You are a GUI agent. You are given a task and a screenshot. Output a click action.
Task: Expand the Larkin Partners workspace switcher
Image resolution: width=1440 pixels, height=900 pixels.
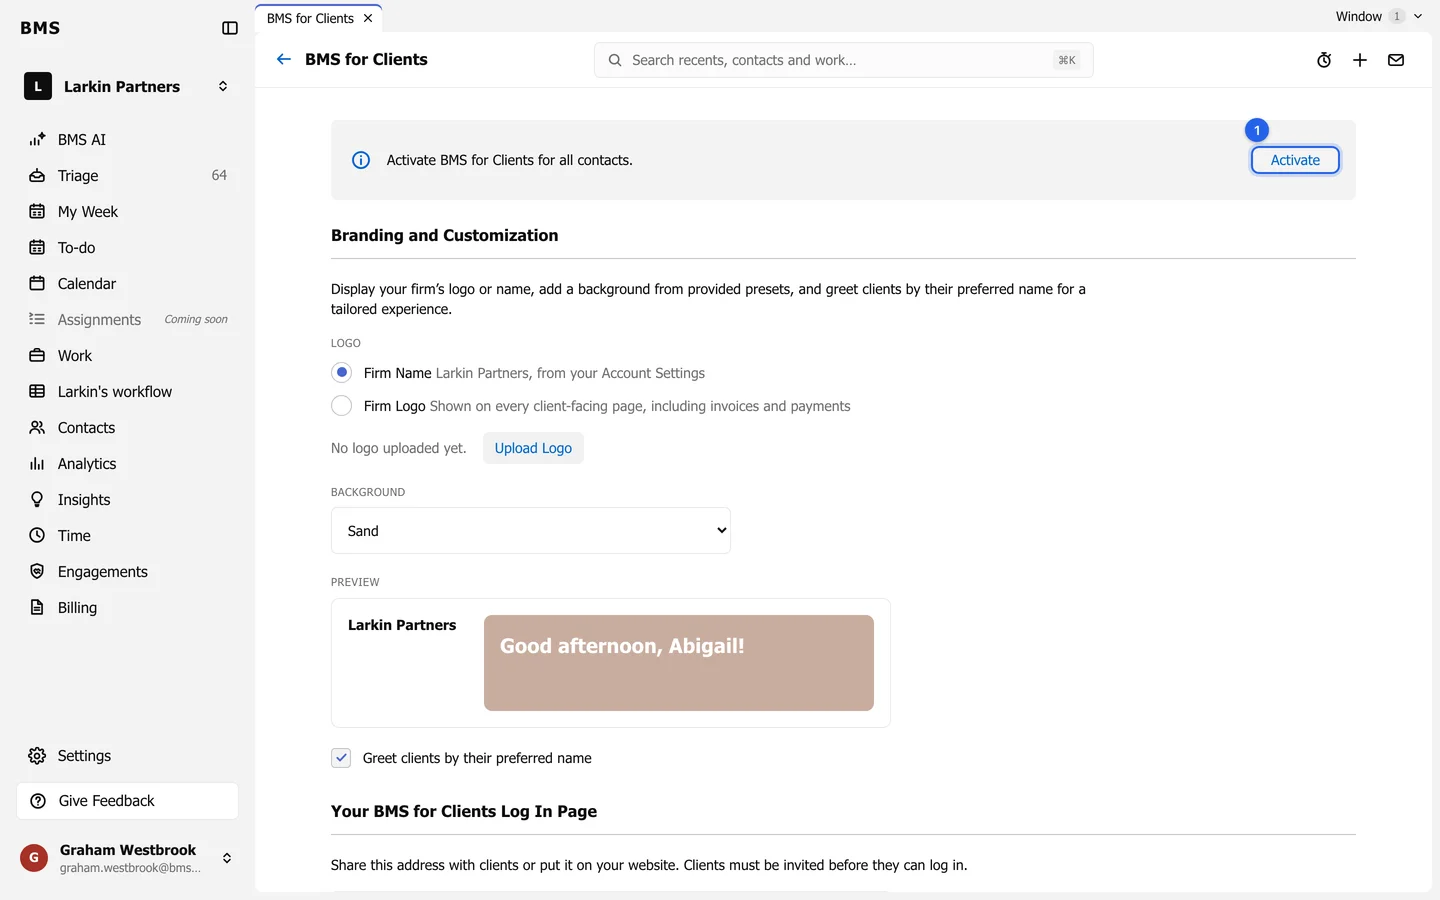pos(128,87)
